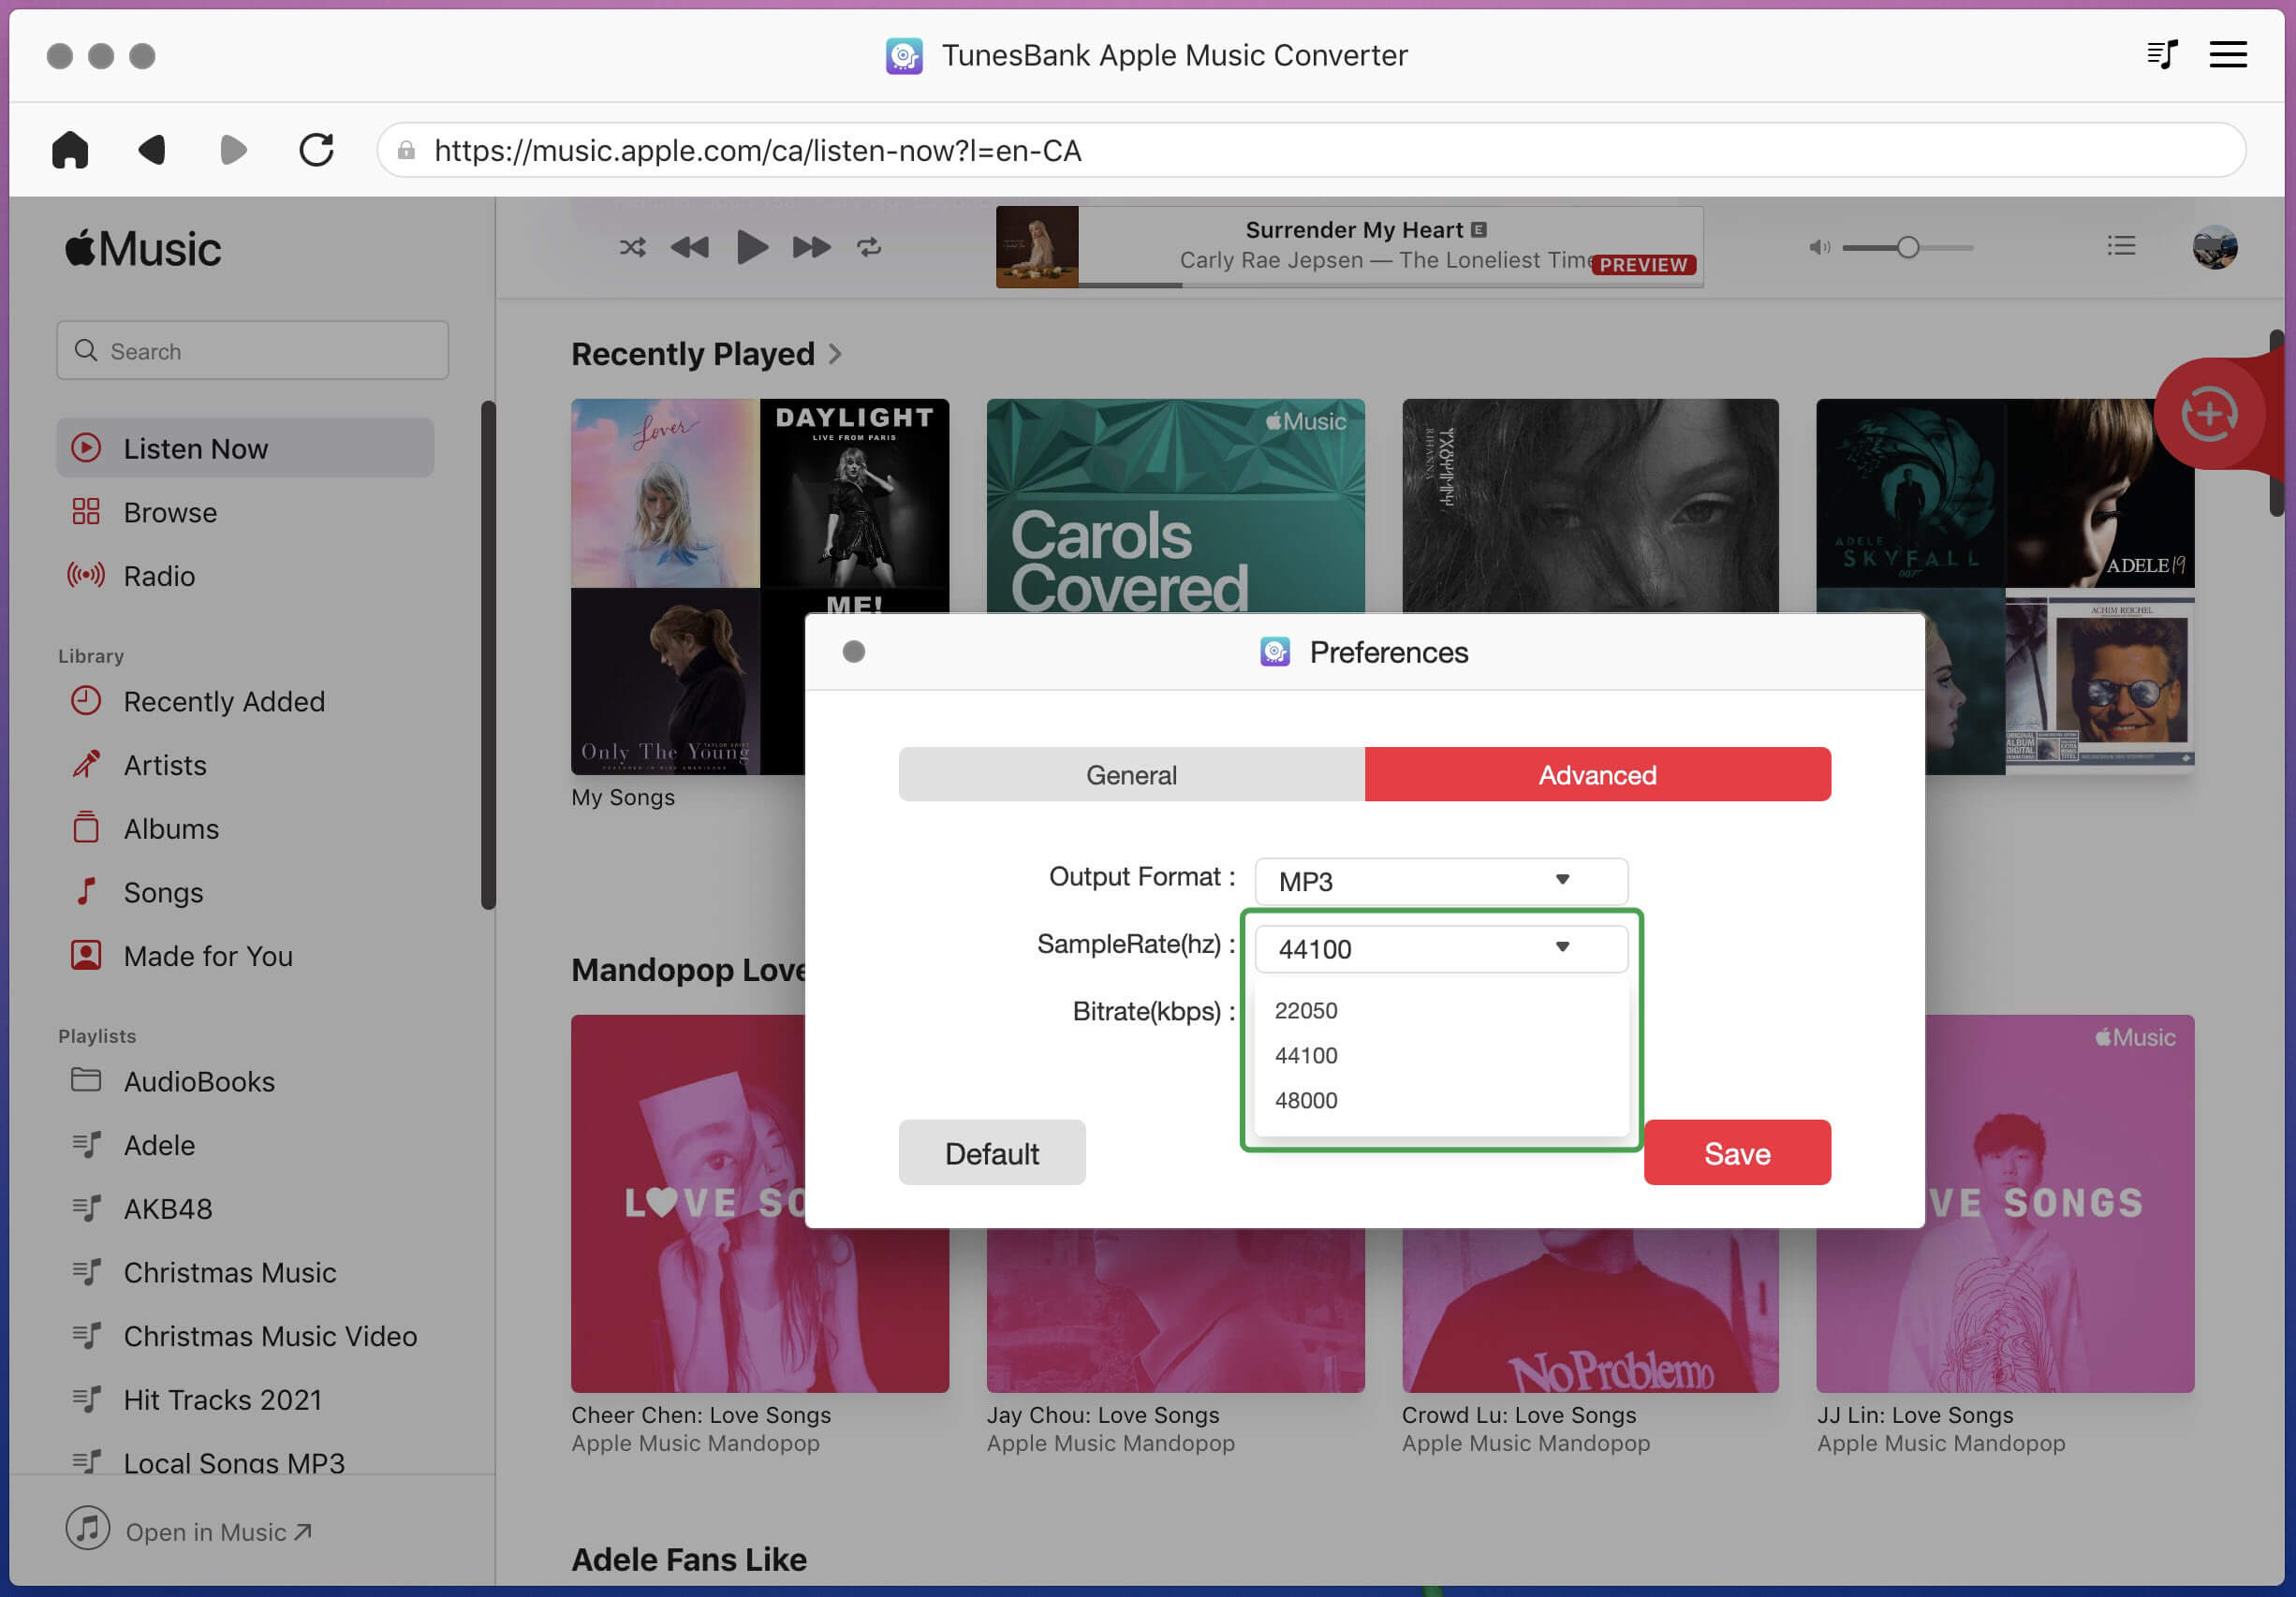Open the Output Format MP3 dropdown

[x=1441, y=881]
